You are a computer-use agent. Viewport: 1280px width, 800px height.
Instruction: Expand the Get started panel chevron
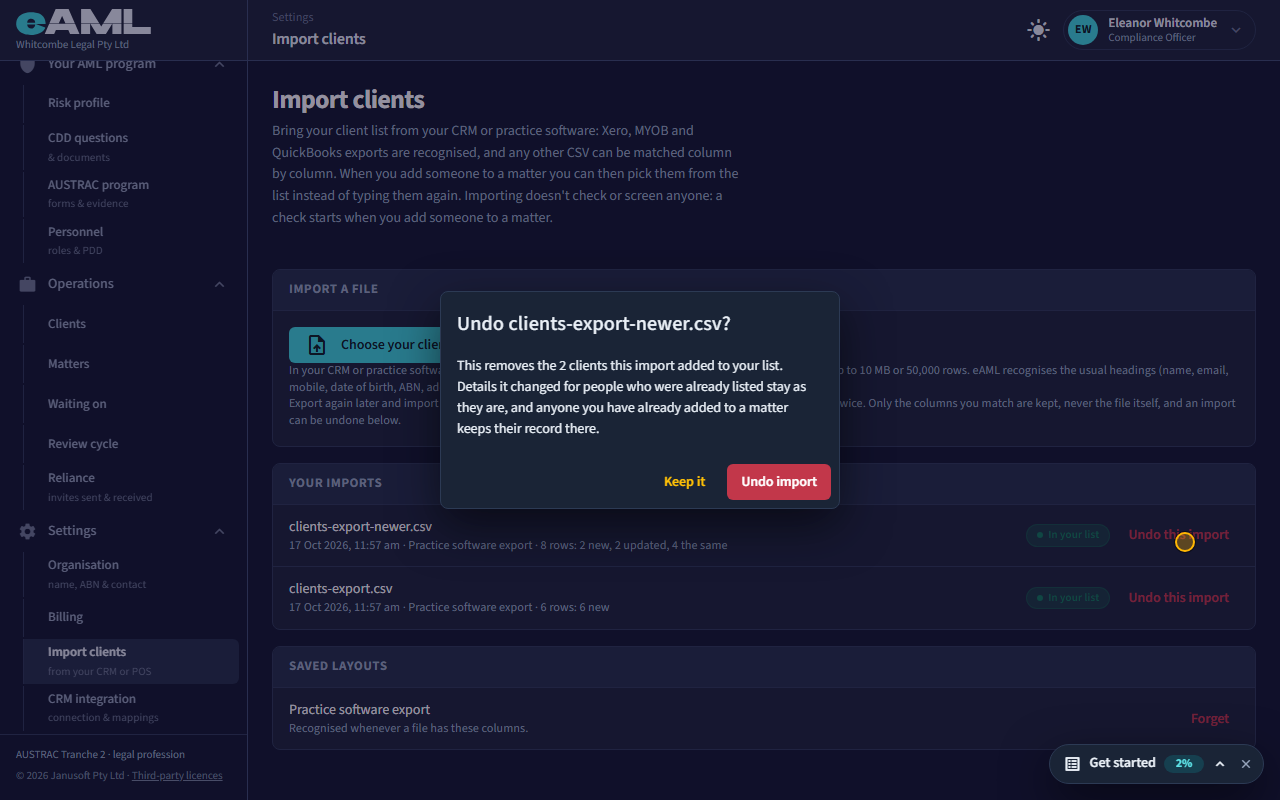point(1220,763)
